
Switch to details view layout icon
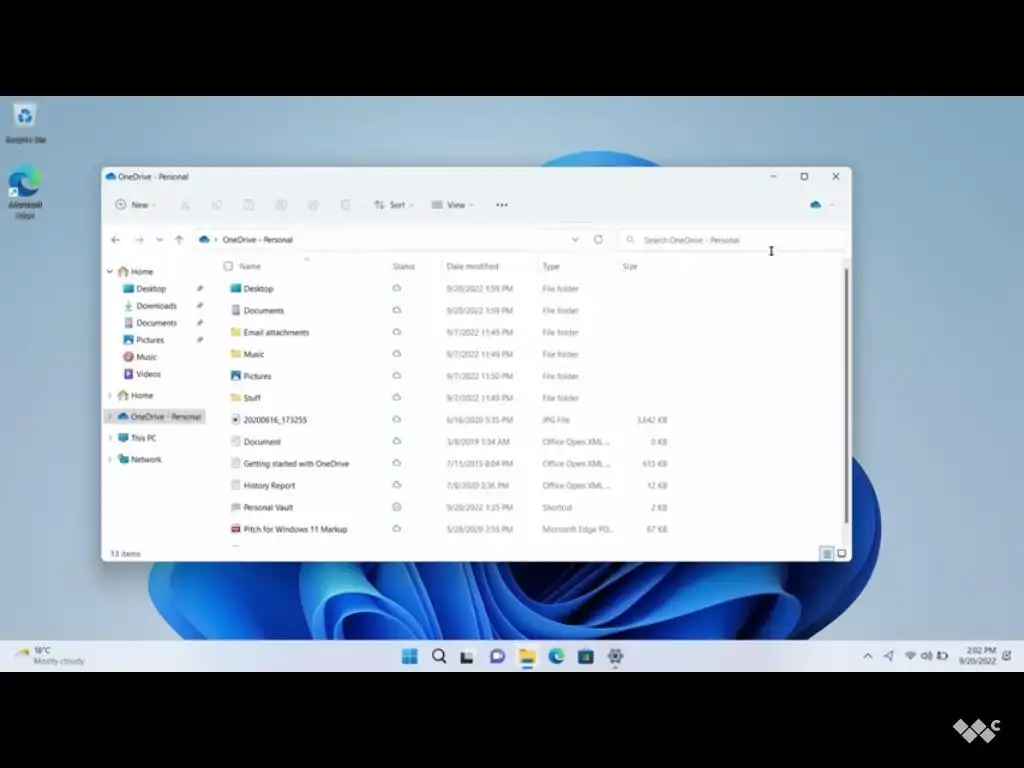826,554
